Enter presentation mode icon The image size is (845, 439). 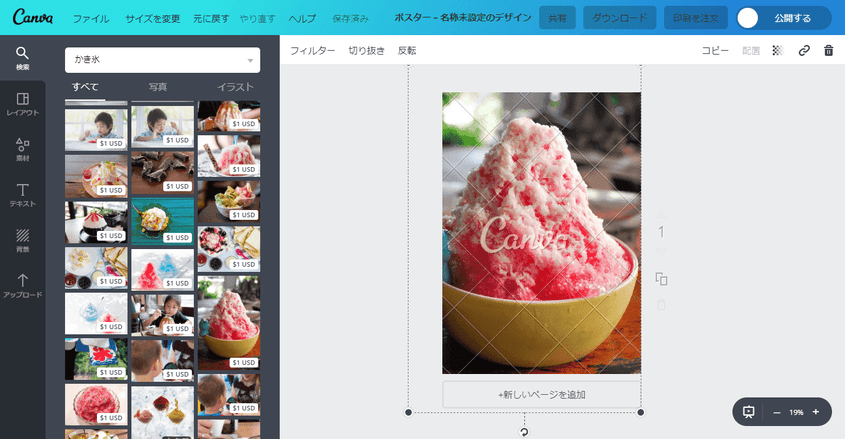click(749, 412)
